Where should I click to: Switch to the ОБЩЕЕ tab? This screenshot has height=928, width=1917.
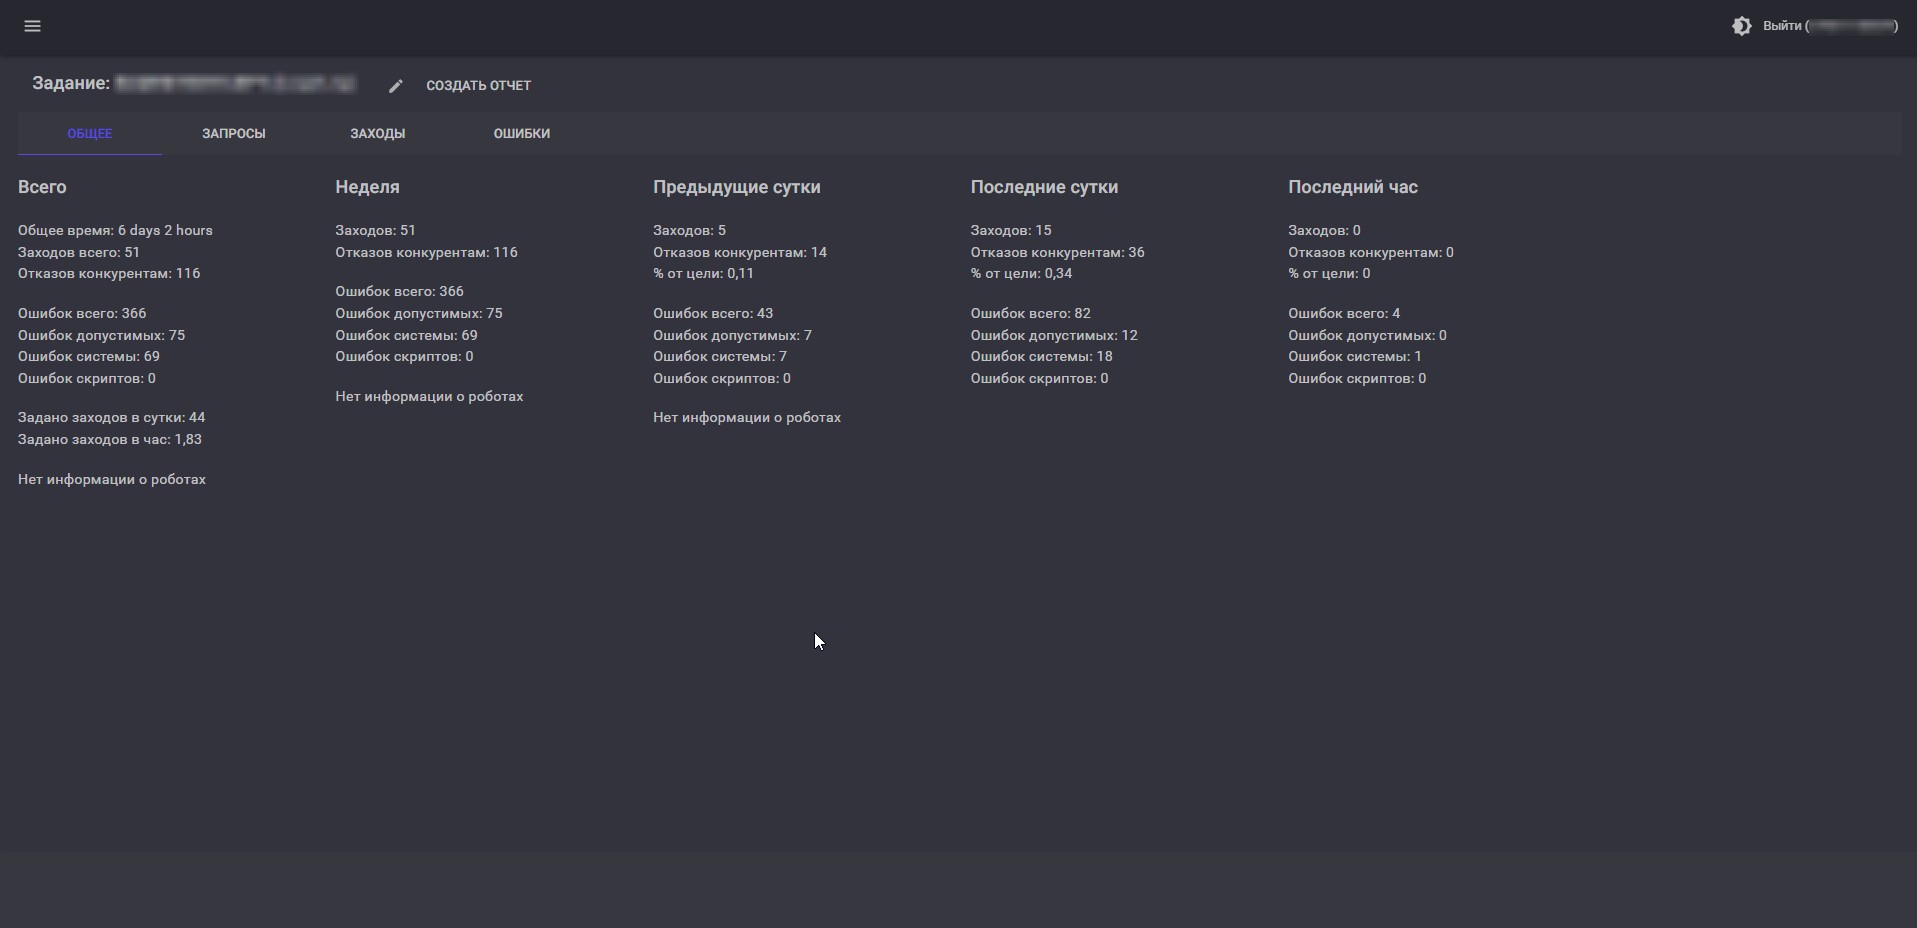coord(89,134)
